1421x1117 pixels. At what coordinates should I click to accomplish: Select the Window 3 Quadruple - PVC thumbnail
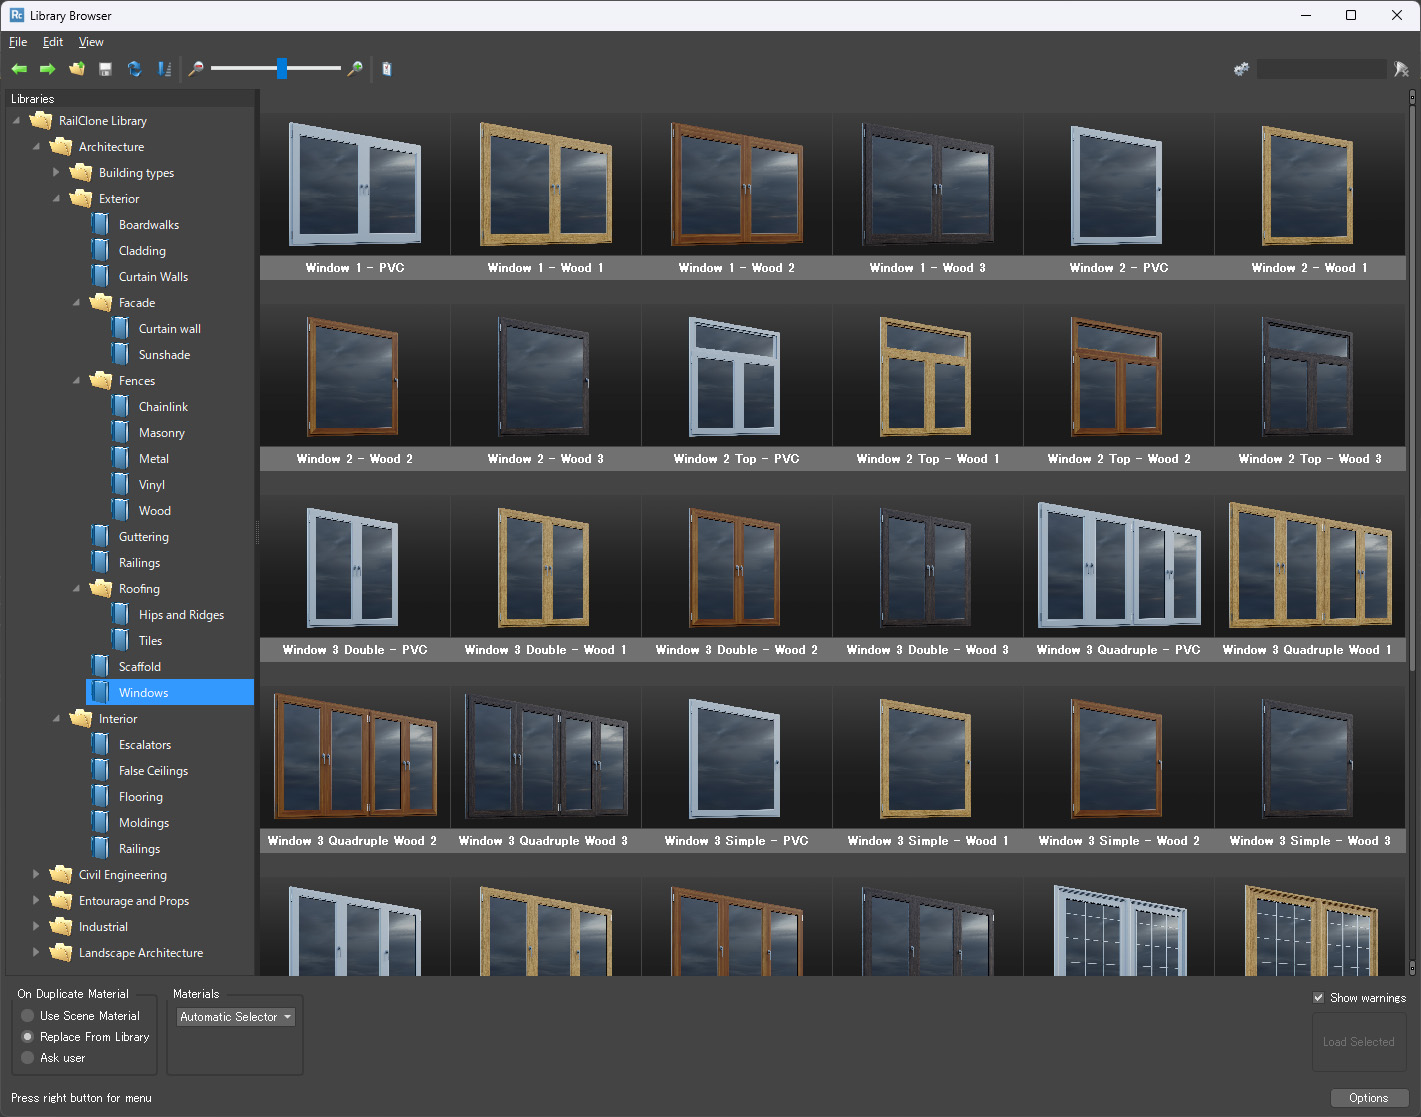coord(1119,579)
